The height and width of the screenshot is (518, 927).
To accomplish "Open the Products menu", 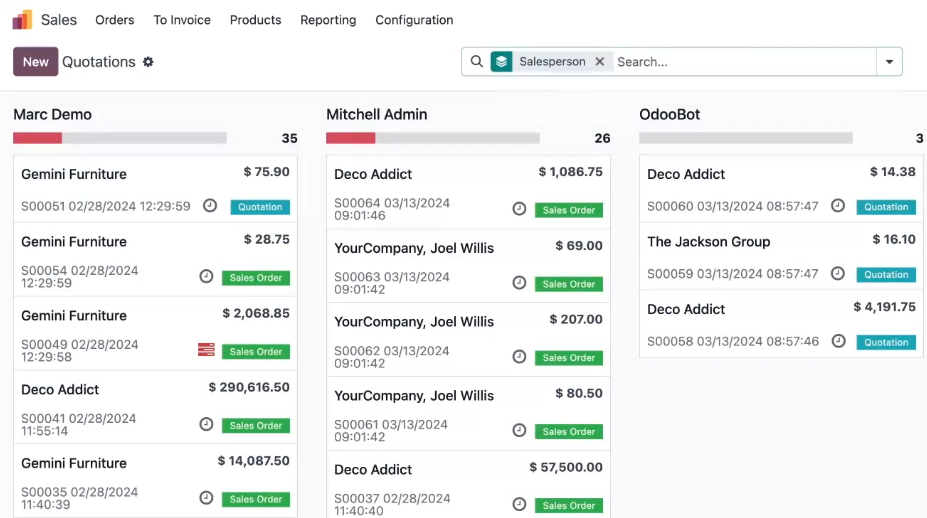I will [x=255, y=20].
